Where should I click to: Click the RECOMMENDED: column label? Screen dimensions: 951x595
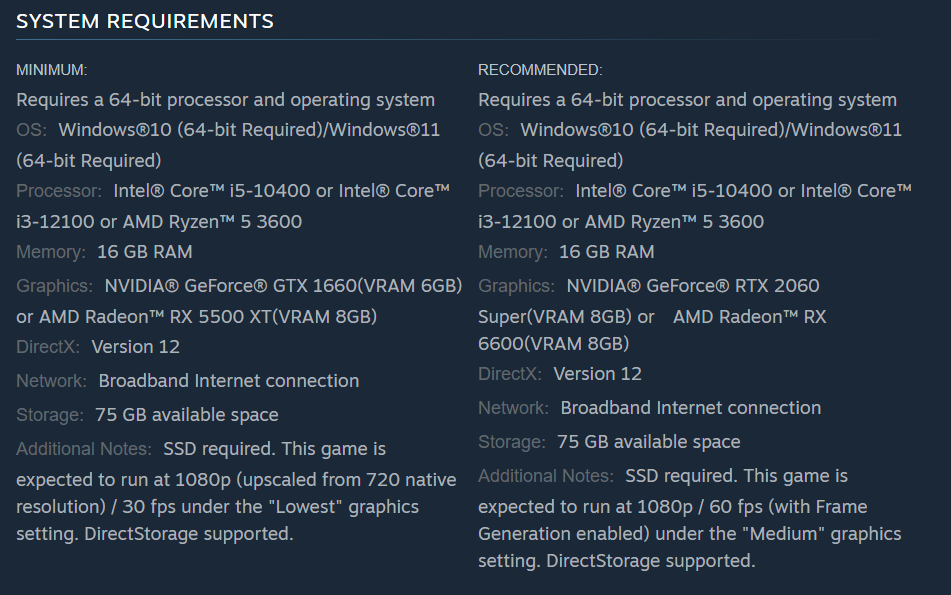click(x=540, y=70)
